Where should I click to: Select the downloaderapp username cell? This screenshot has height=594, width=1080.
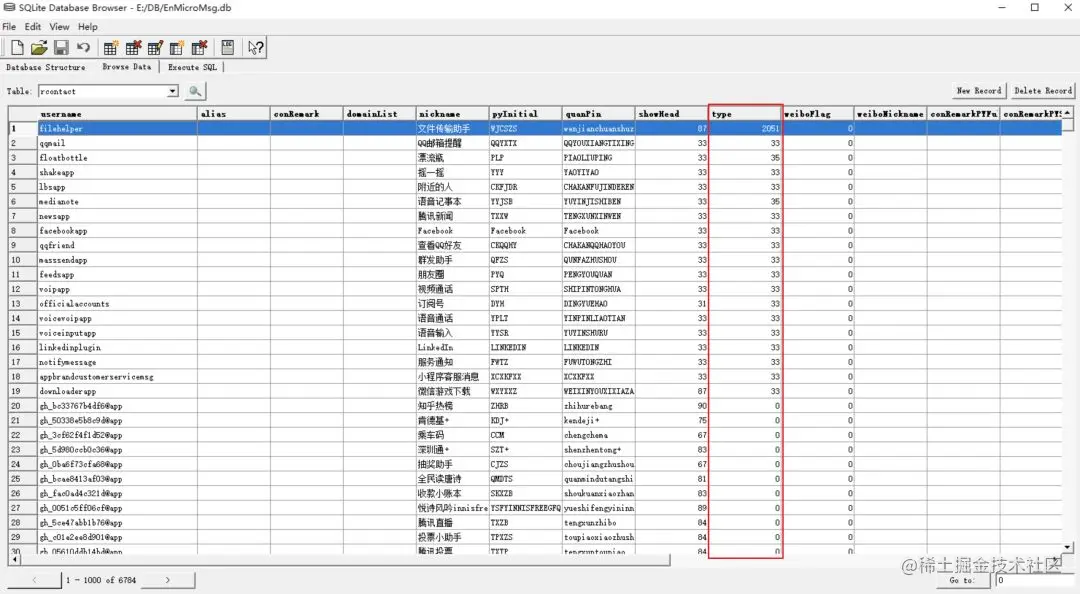[x=117, y=391]
